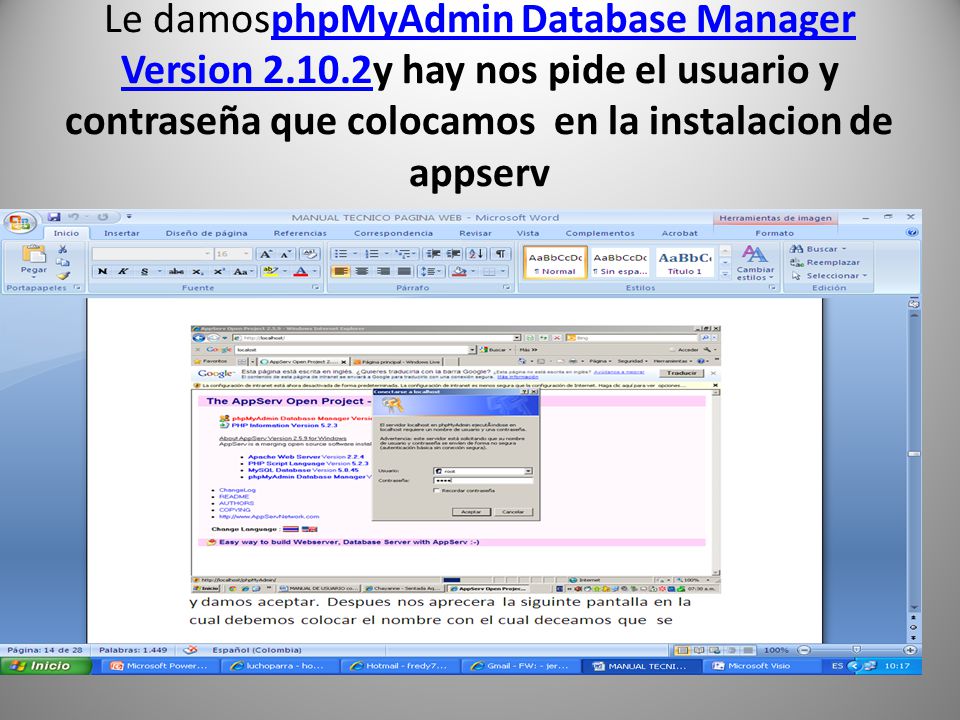
Task: Click the spell check status icon
Action: pos(190,650)
